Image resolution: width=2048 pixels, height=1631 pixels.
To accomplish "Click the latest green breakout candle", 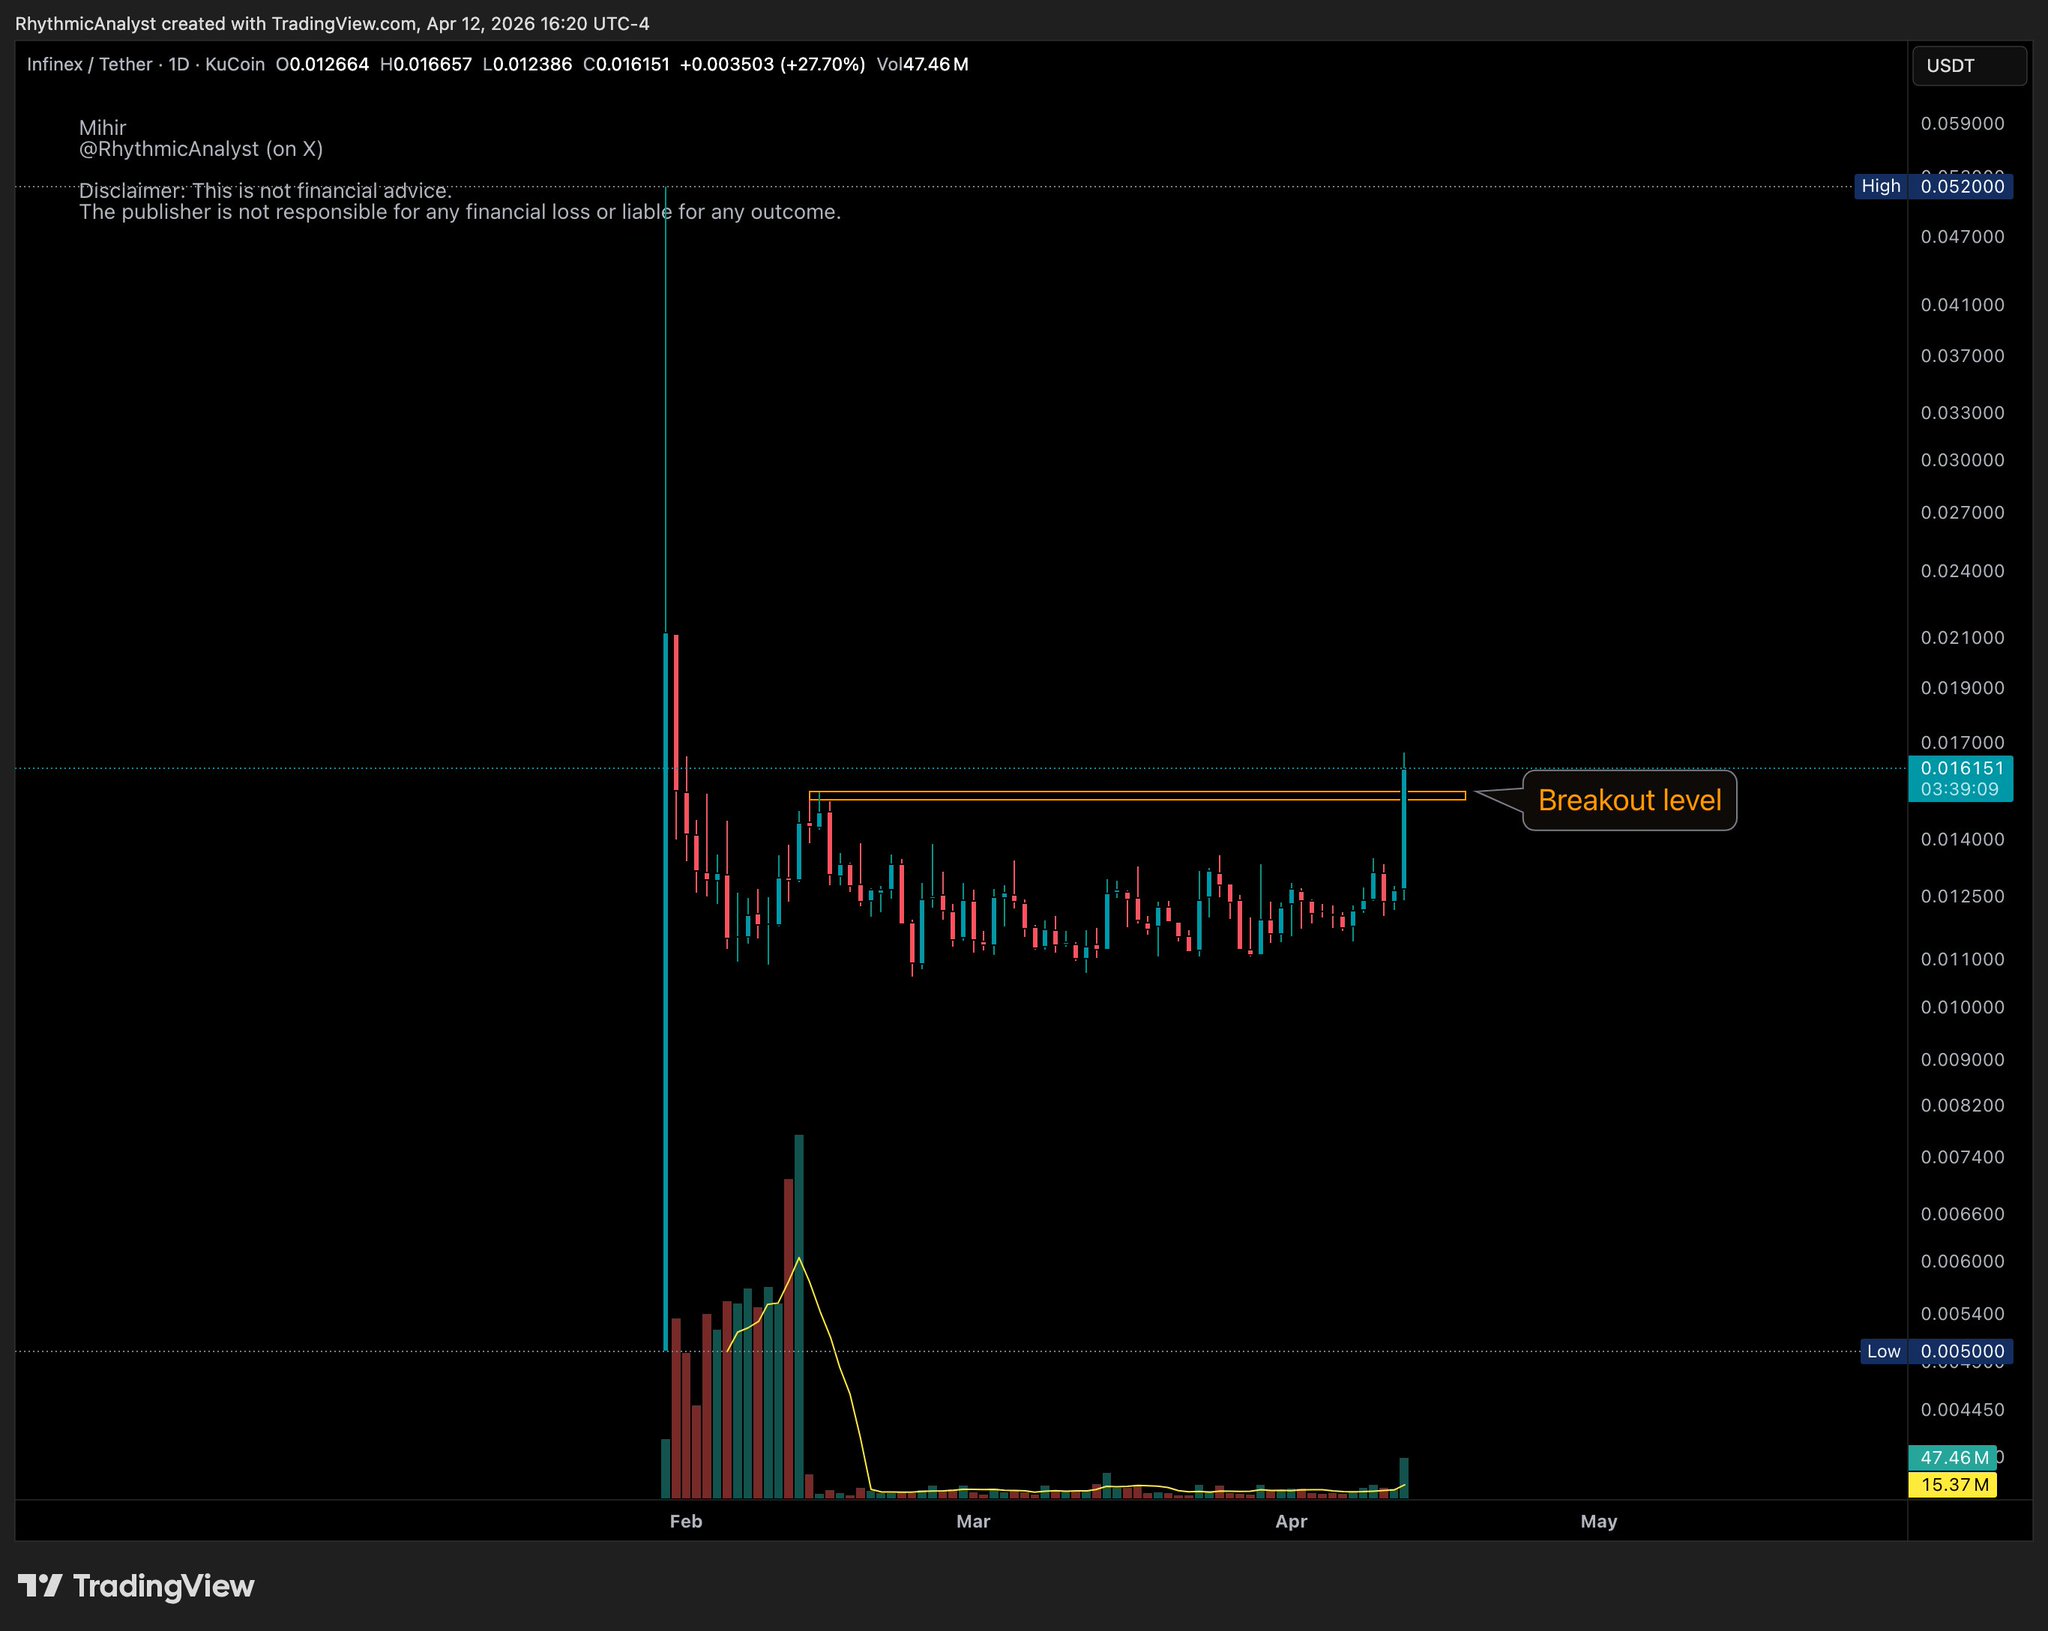I will click(x=1404, y=830).
